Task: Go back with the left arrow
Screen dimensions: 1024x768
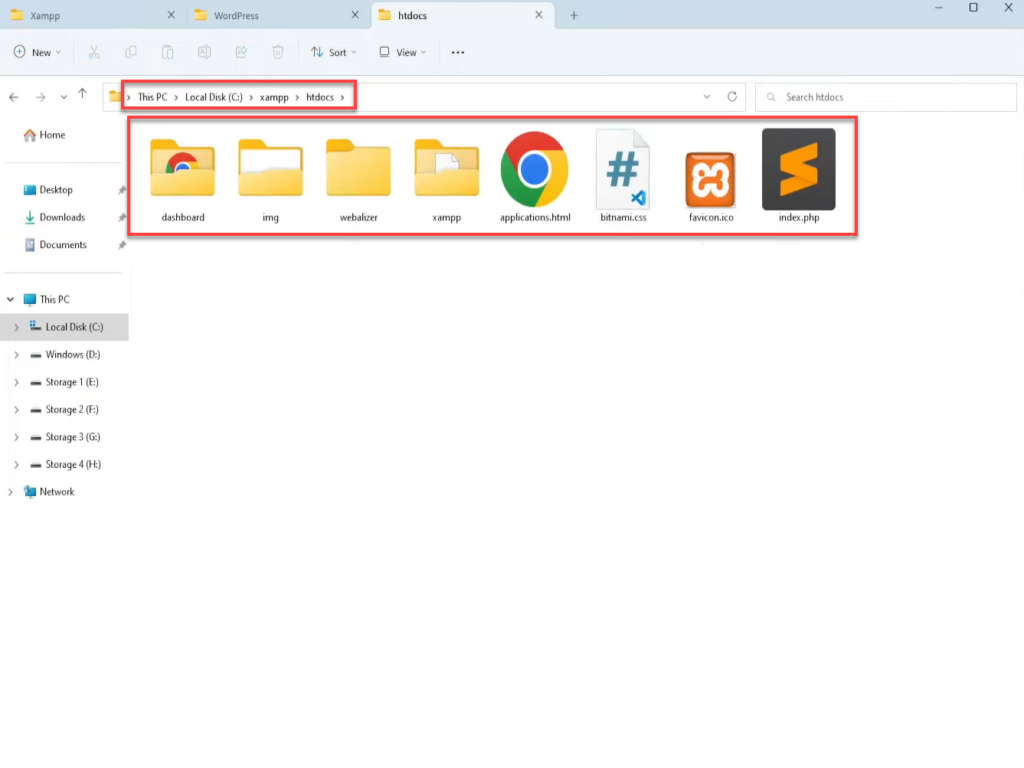Action: pos(14,97)
